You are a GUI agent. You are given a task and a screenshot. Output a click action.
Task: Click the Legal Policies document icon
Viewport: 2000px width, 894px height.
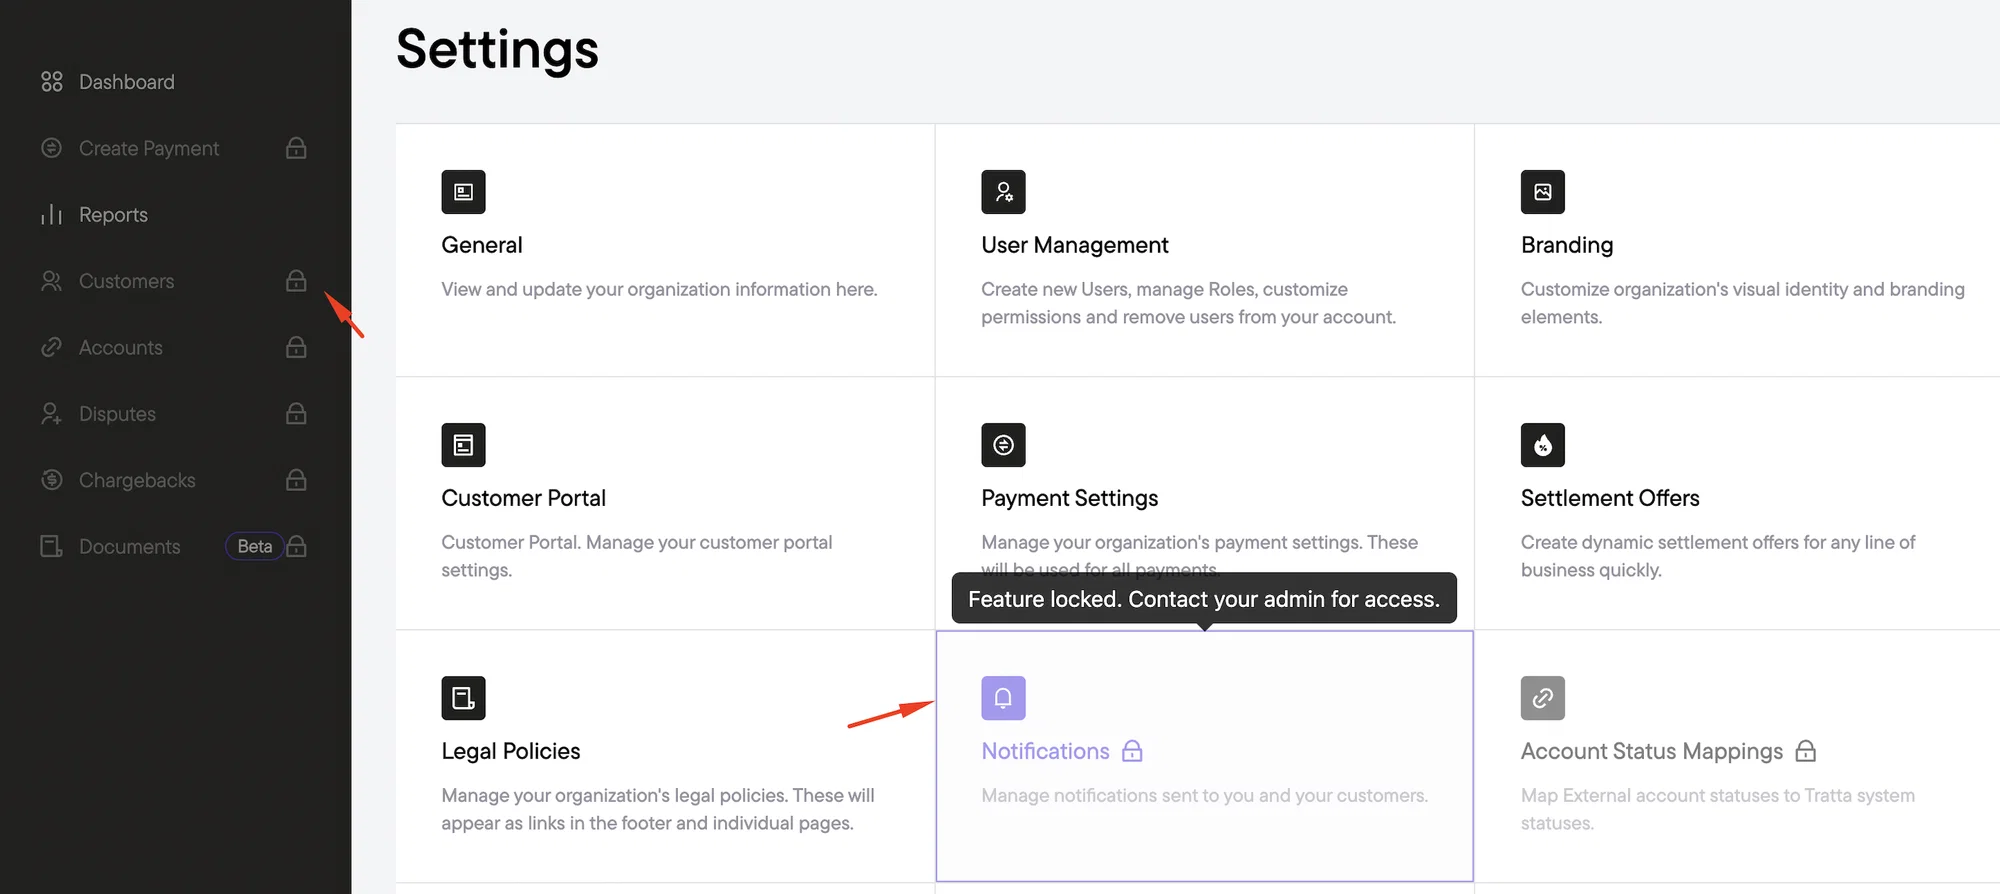[463, 698]
